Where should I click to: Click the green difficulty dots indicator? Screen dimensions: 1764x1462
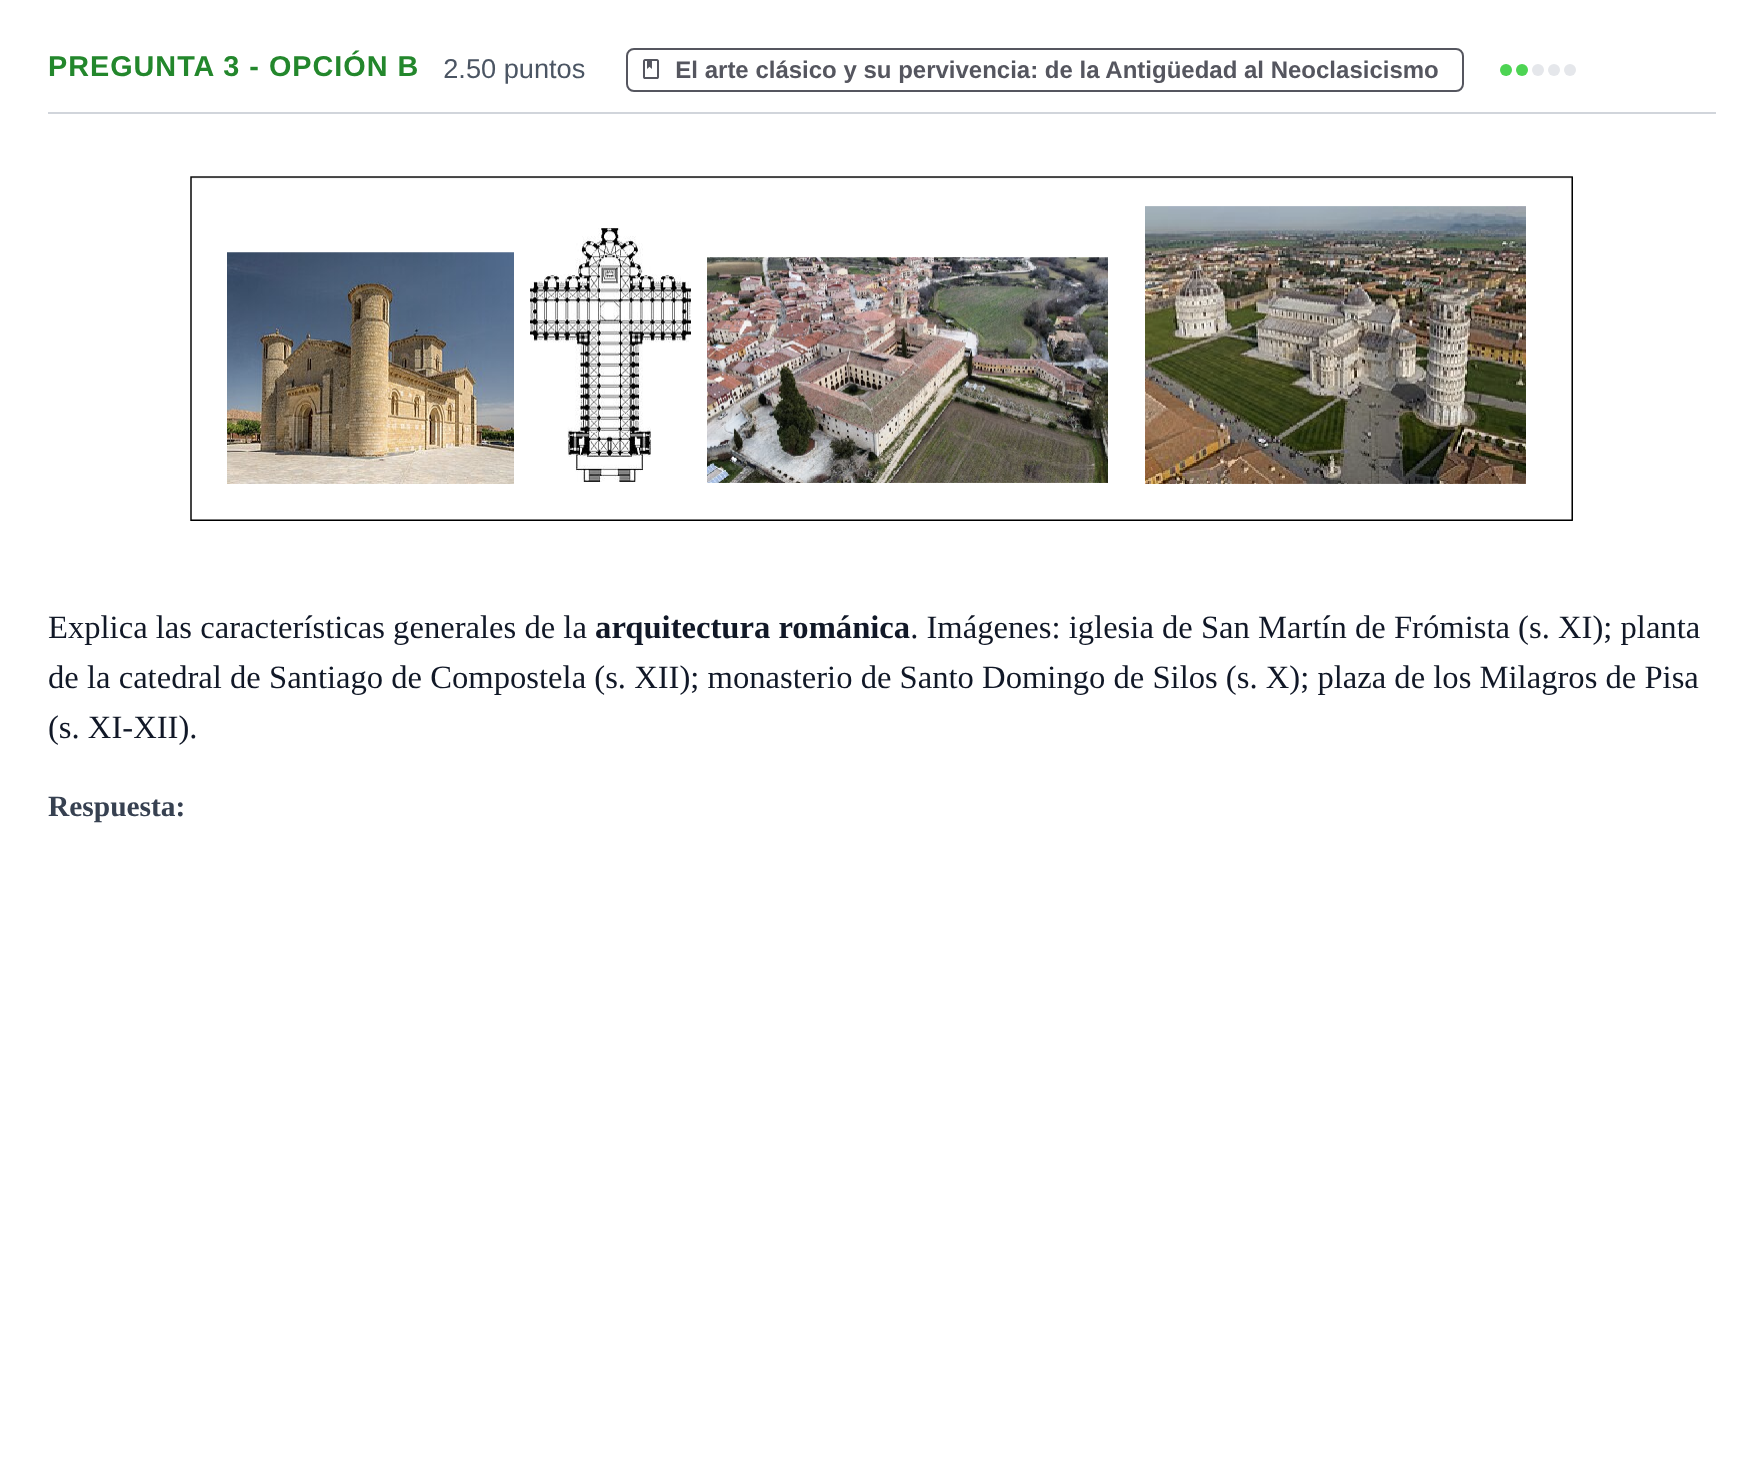[1537, 70]
